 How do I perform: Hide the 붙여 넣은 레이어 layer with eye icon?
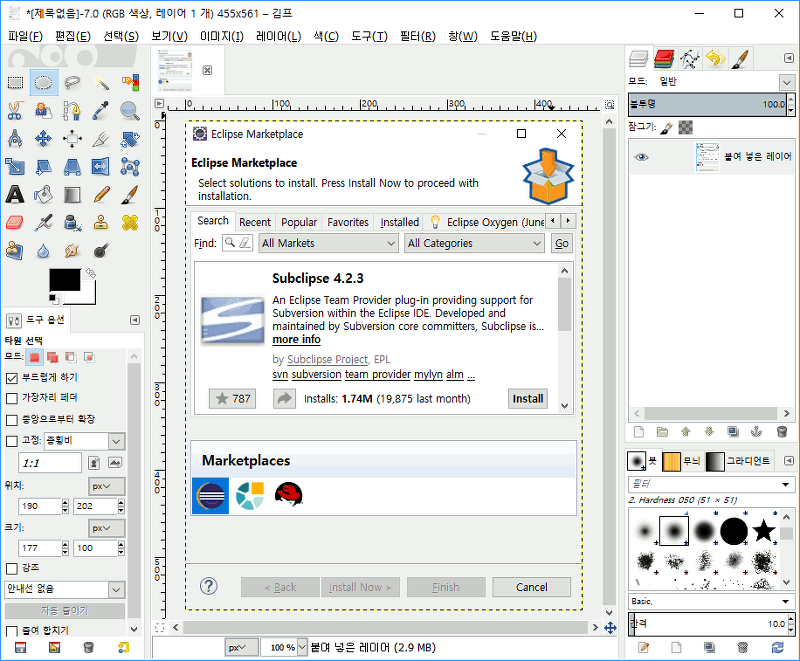point(641,157)
